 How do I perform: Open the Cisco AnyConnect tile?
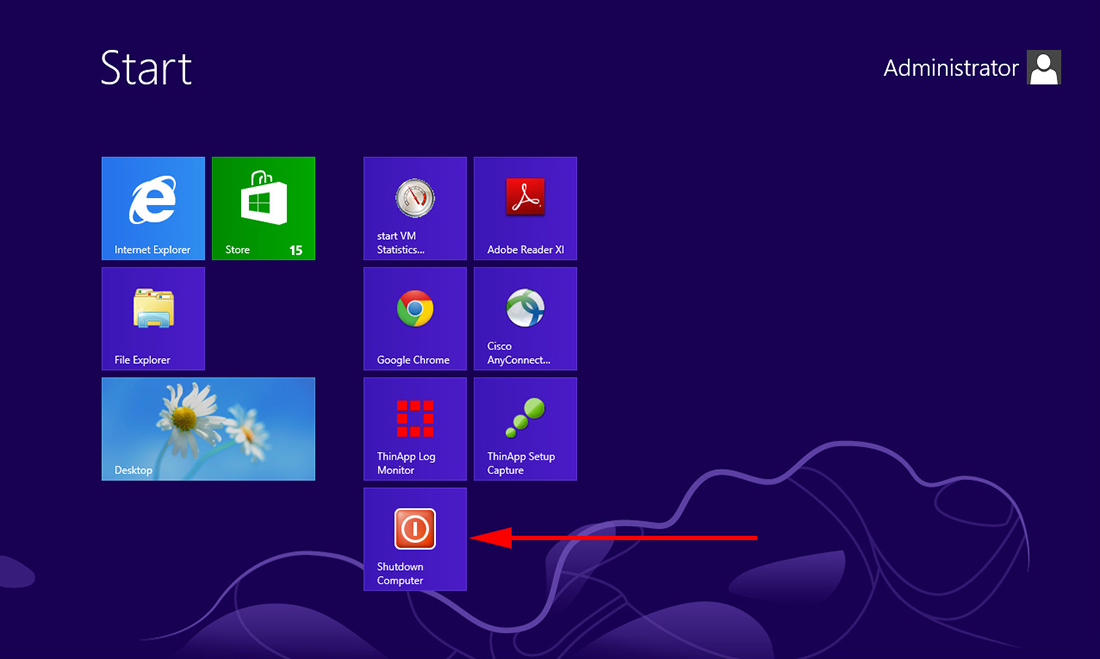point(525,319)
